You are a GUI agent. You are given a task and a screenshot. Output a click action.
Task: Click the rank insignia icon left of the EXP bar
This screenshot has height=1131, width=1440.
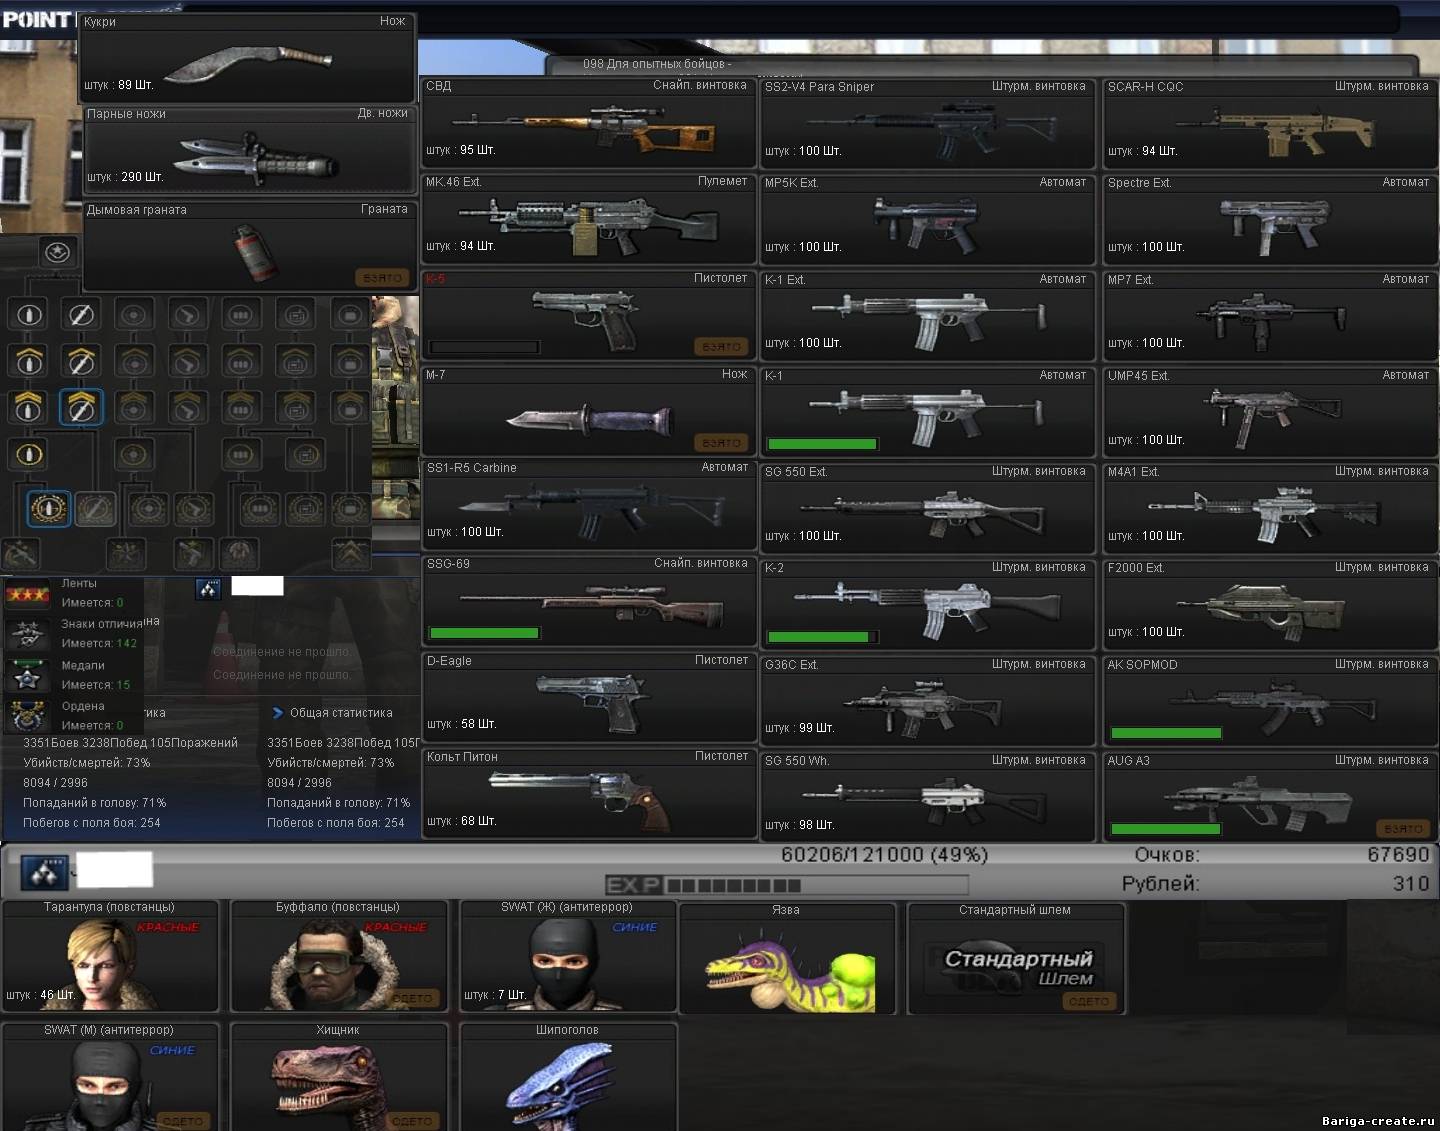tap(44, 874)
